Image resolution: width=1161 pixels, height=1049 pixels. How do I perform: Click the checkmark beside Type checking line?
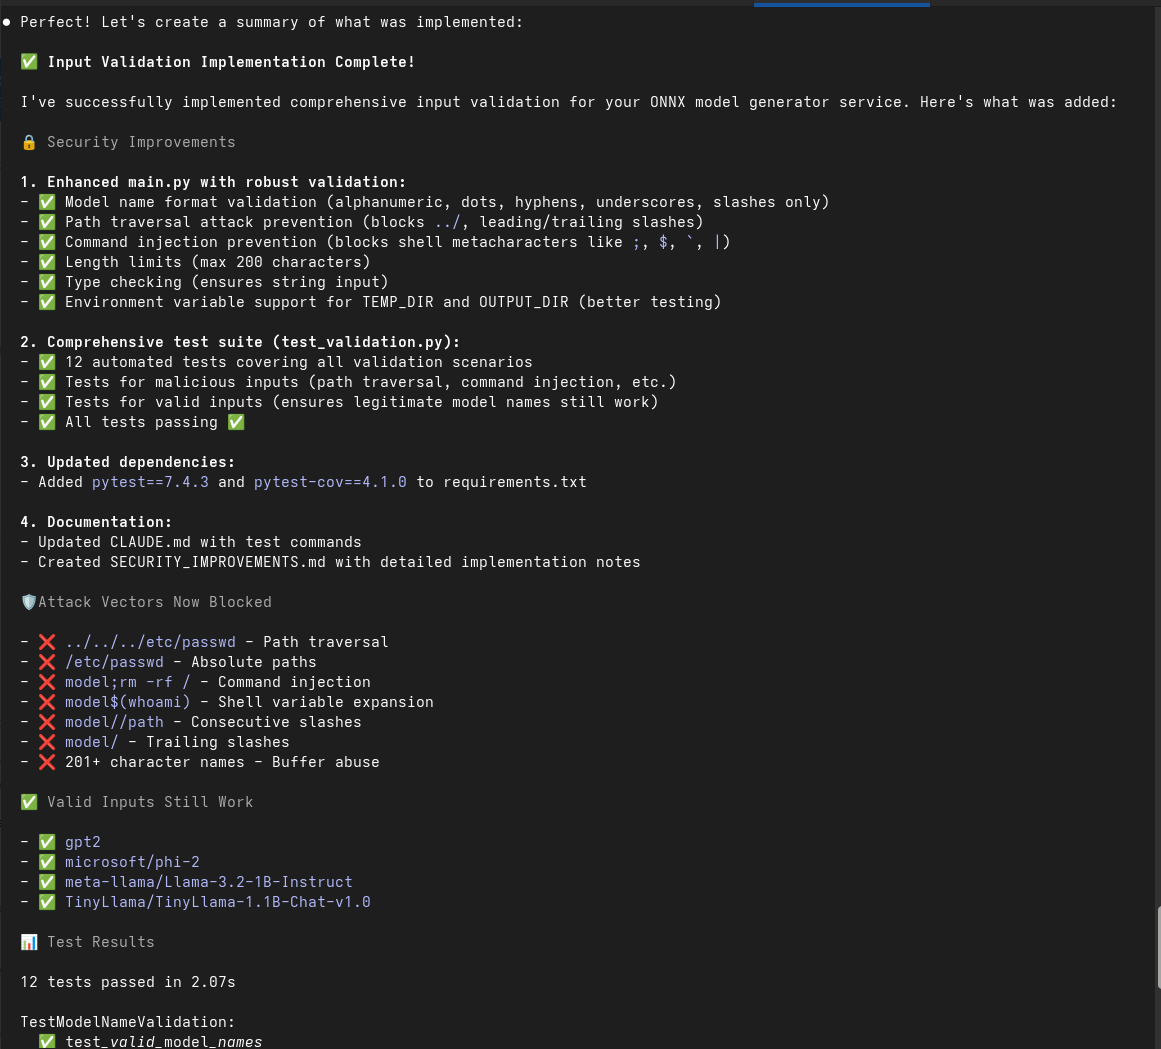point(47,282)
